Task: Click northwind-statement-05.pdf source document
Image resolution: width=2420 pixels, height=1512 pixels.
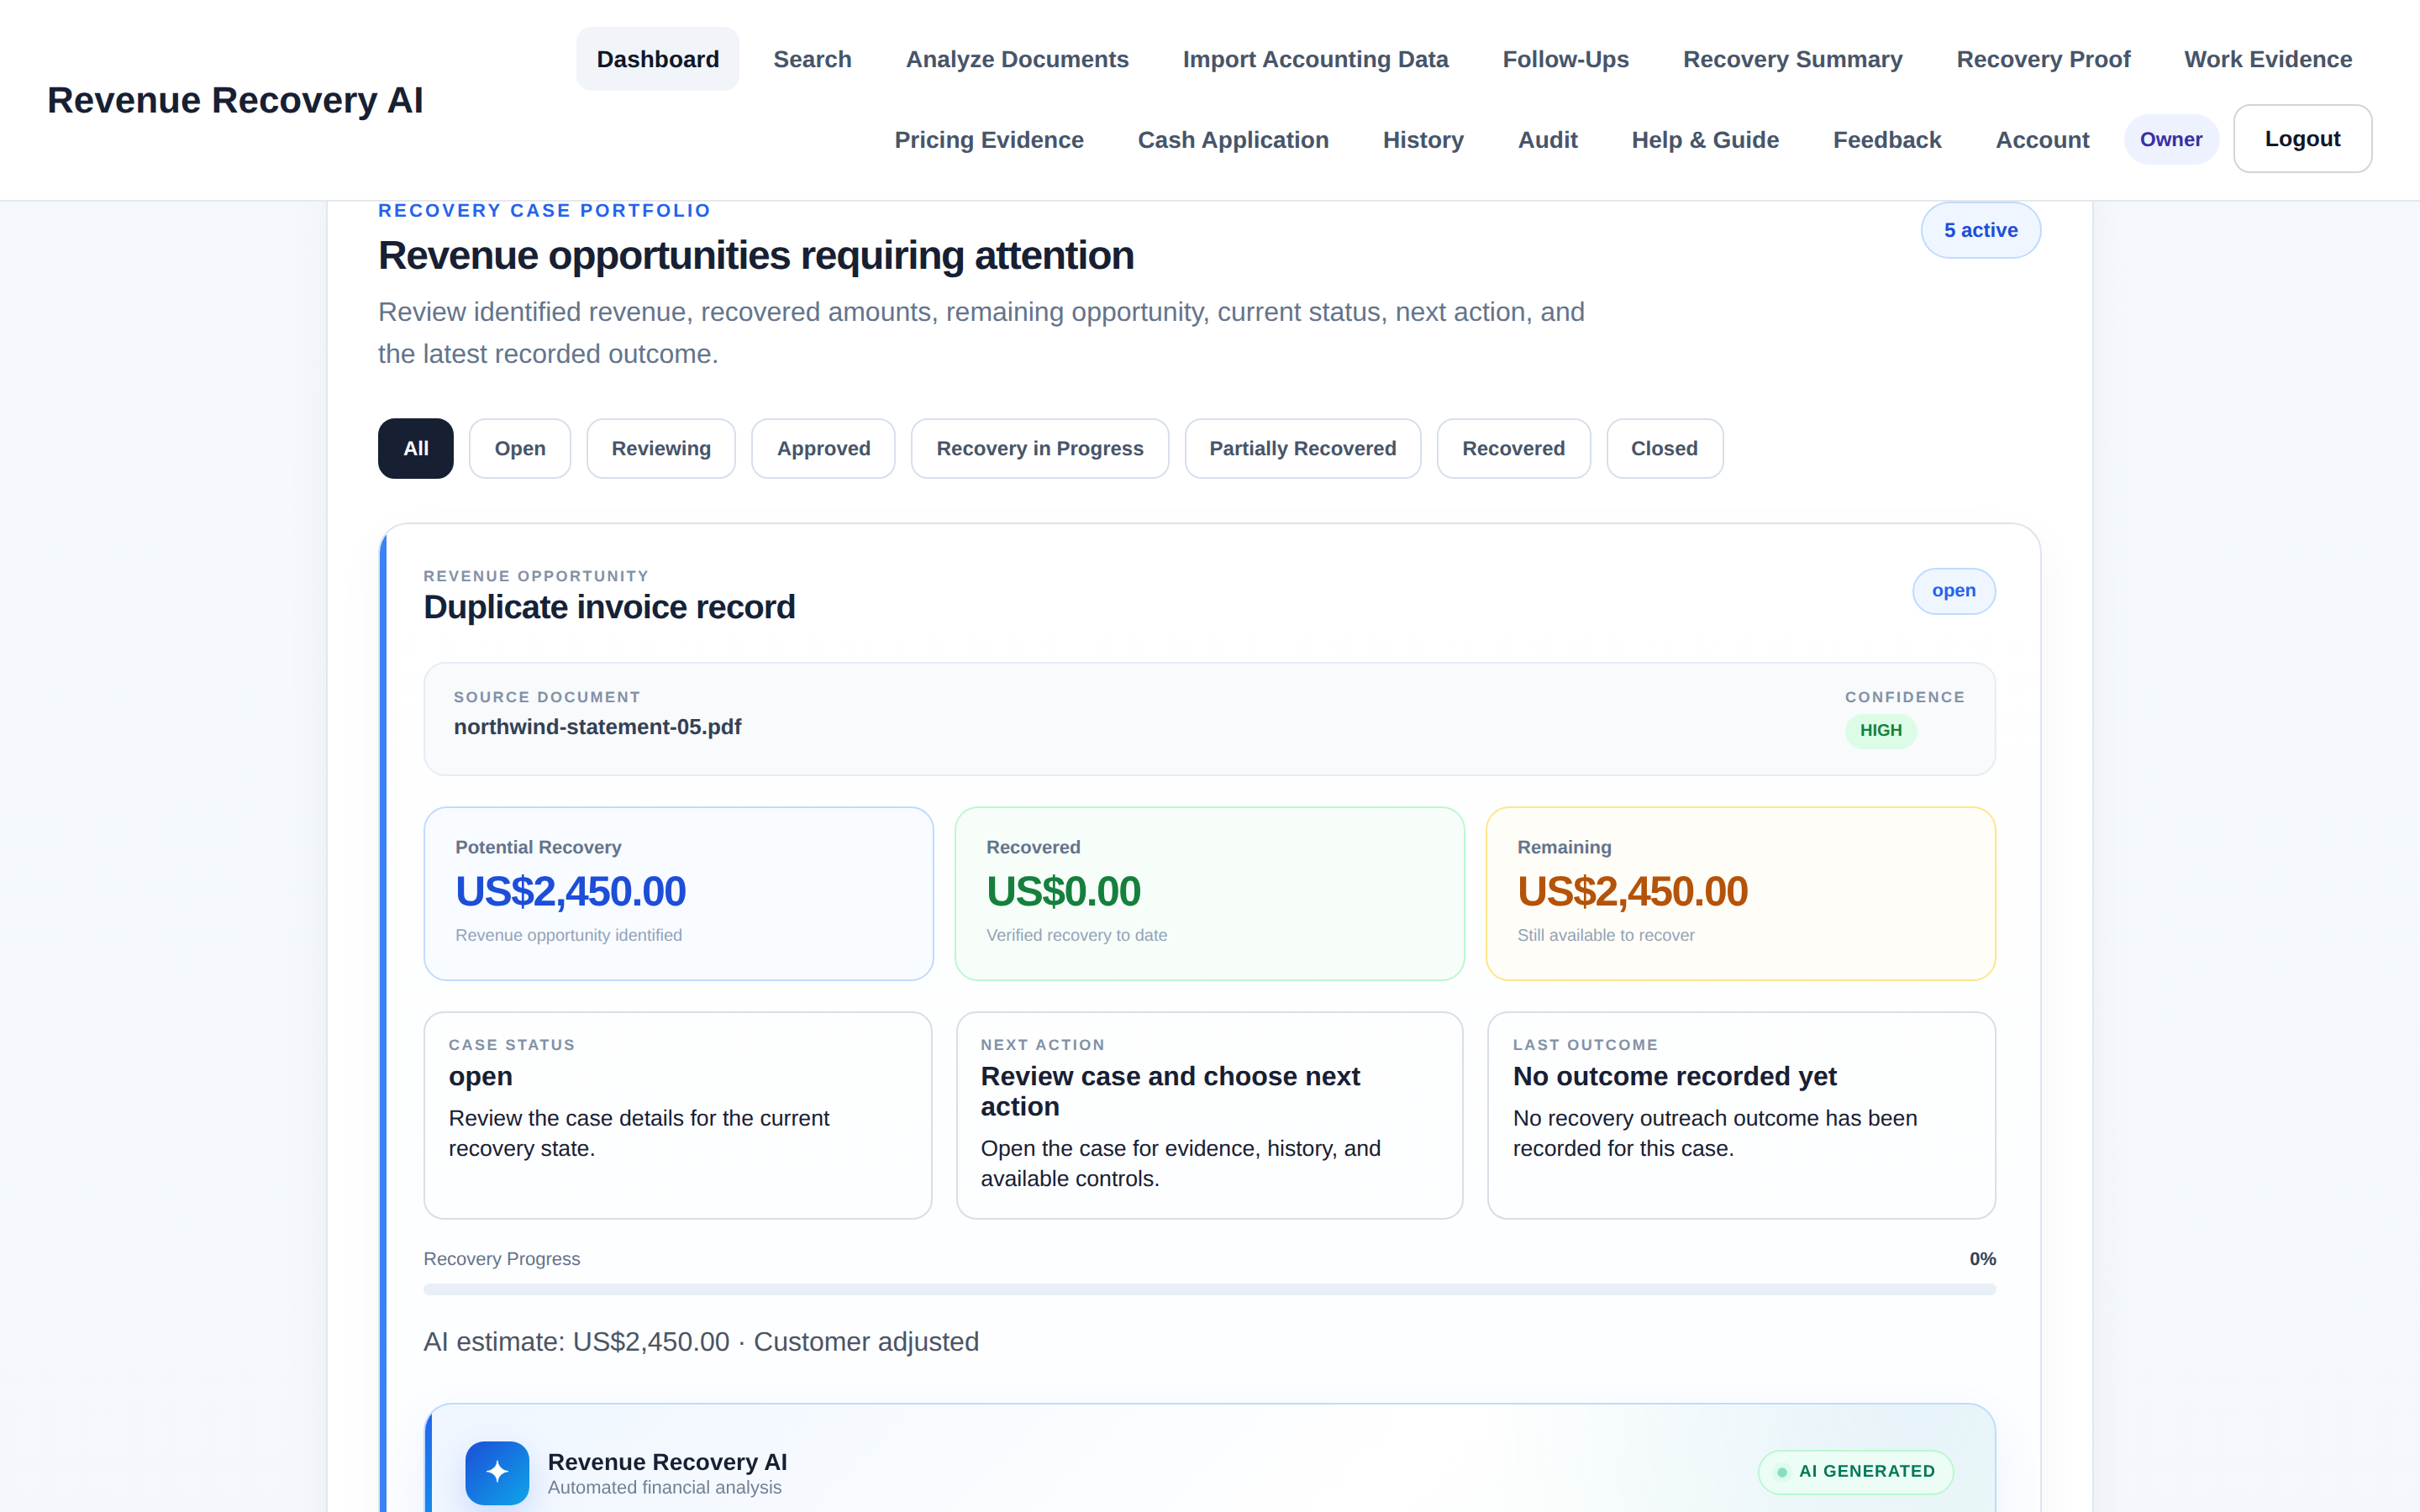Action: (597, 727)
